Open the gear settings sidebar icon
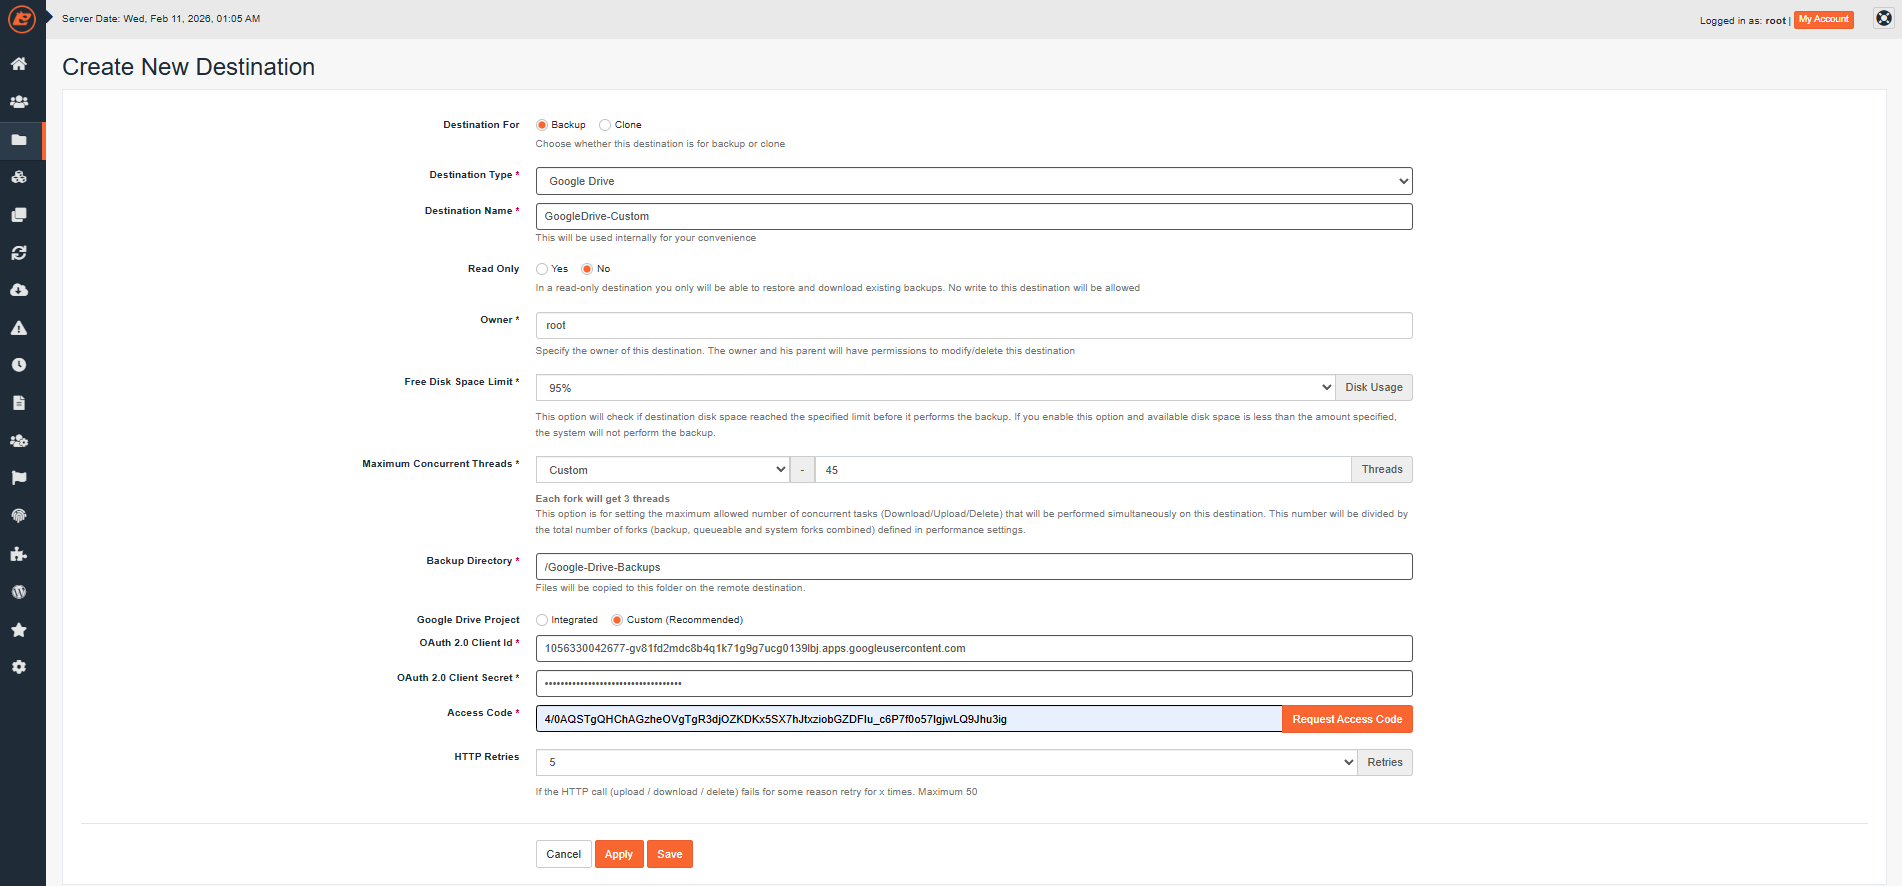This screenshot has height=886, width=1902. (19, 667)
